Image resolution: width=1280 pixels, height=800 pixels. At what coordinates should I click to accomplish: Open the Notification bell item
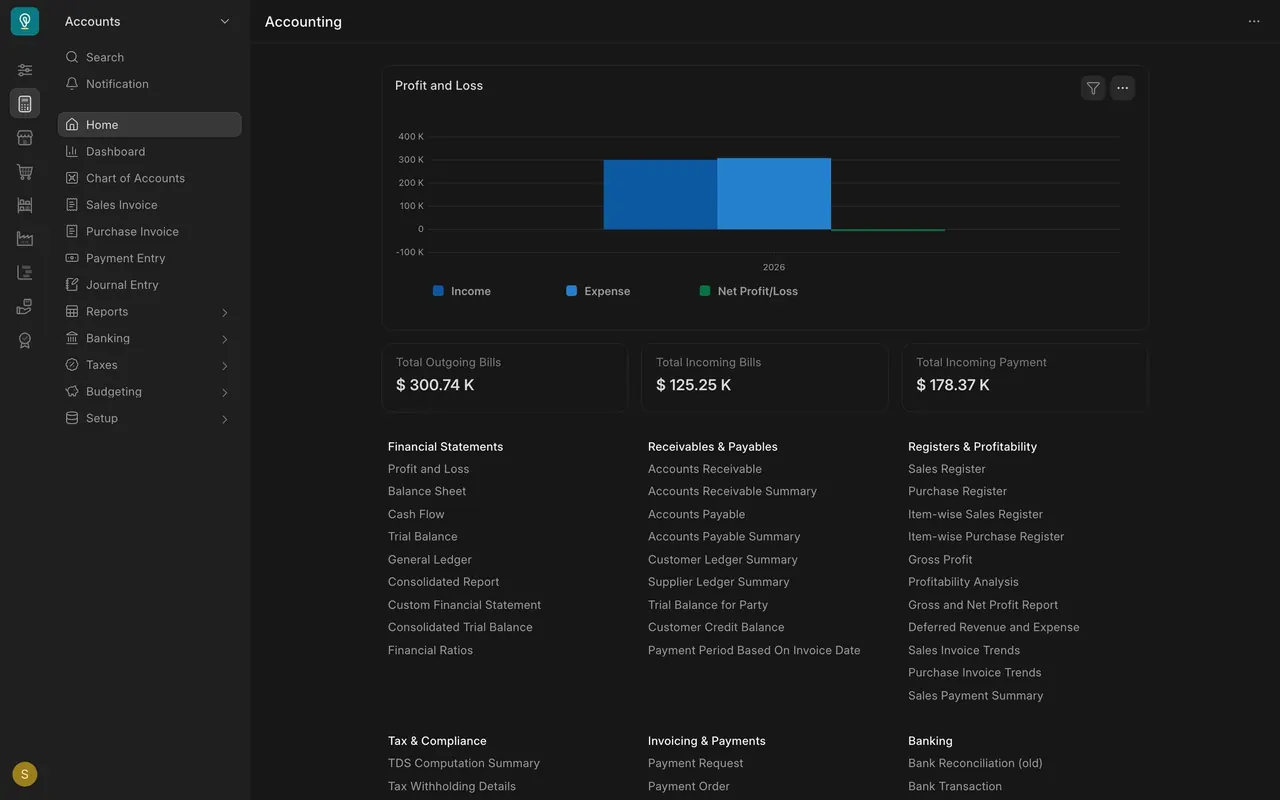pos(150,84)
